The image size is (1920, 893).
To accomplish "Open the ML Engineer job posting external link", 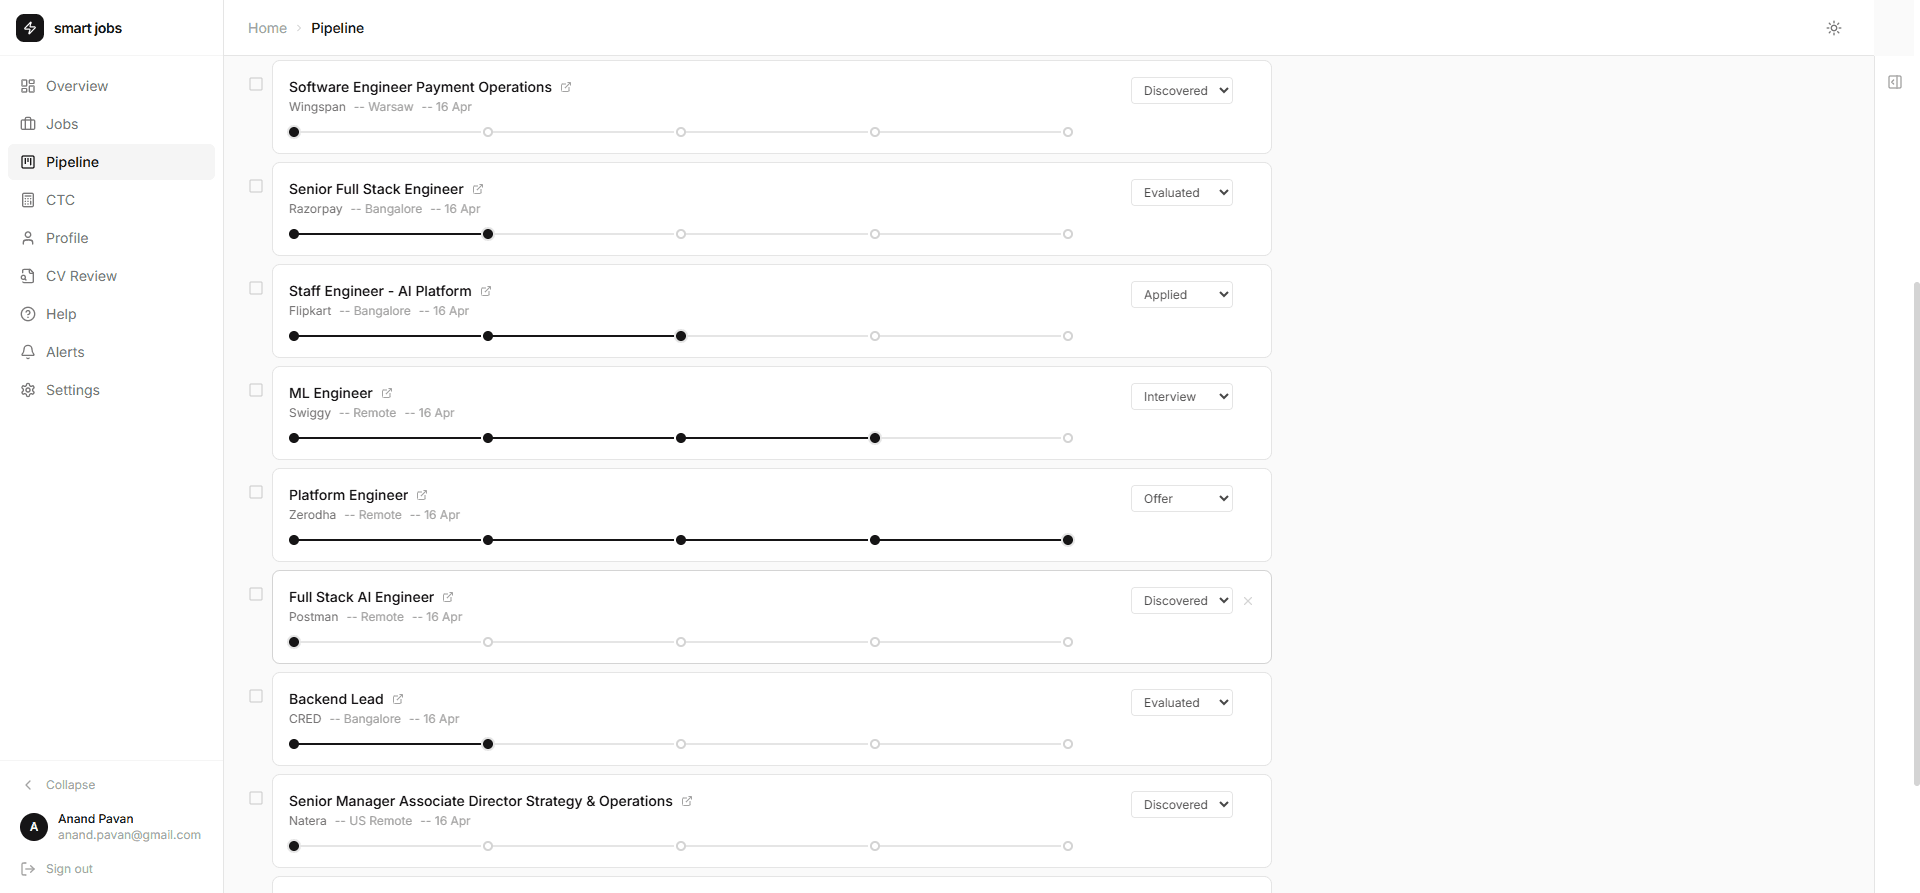I will (x=386, y=393).
